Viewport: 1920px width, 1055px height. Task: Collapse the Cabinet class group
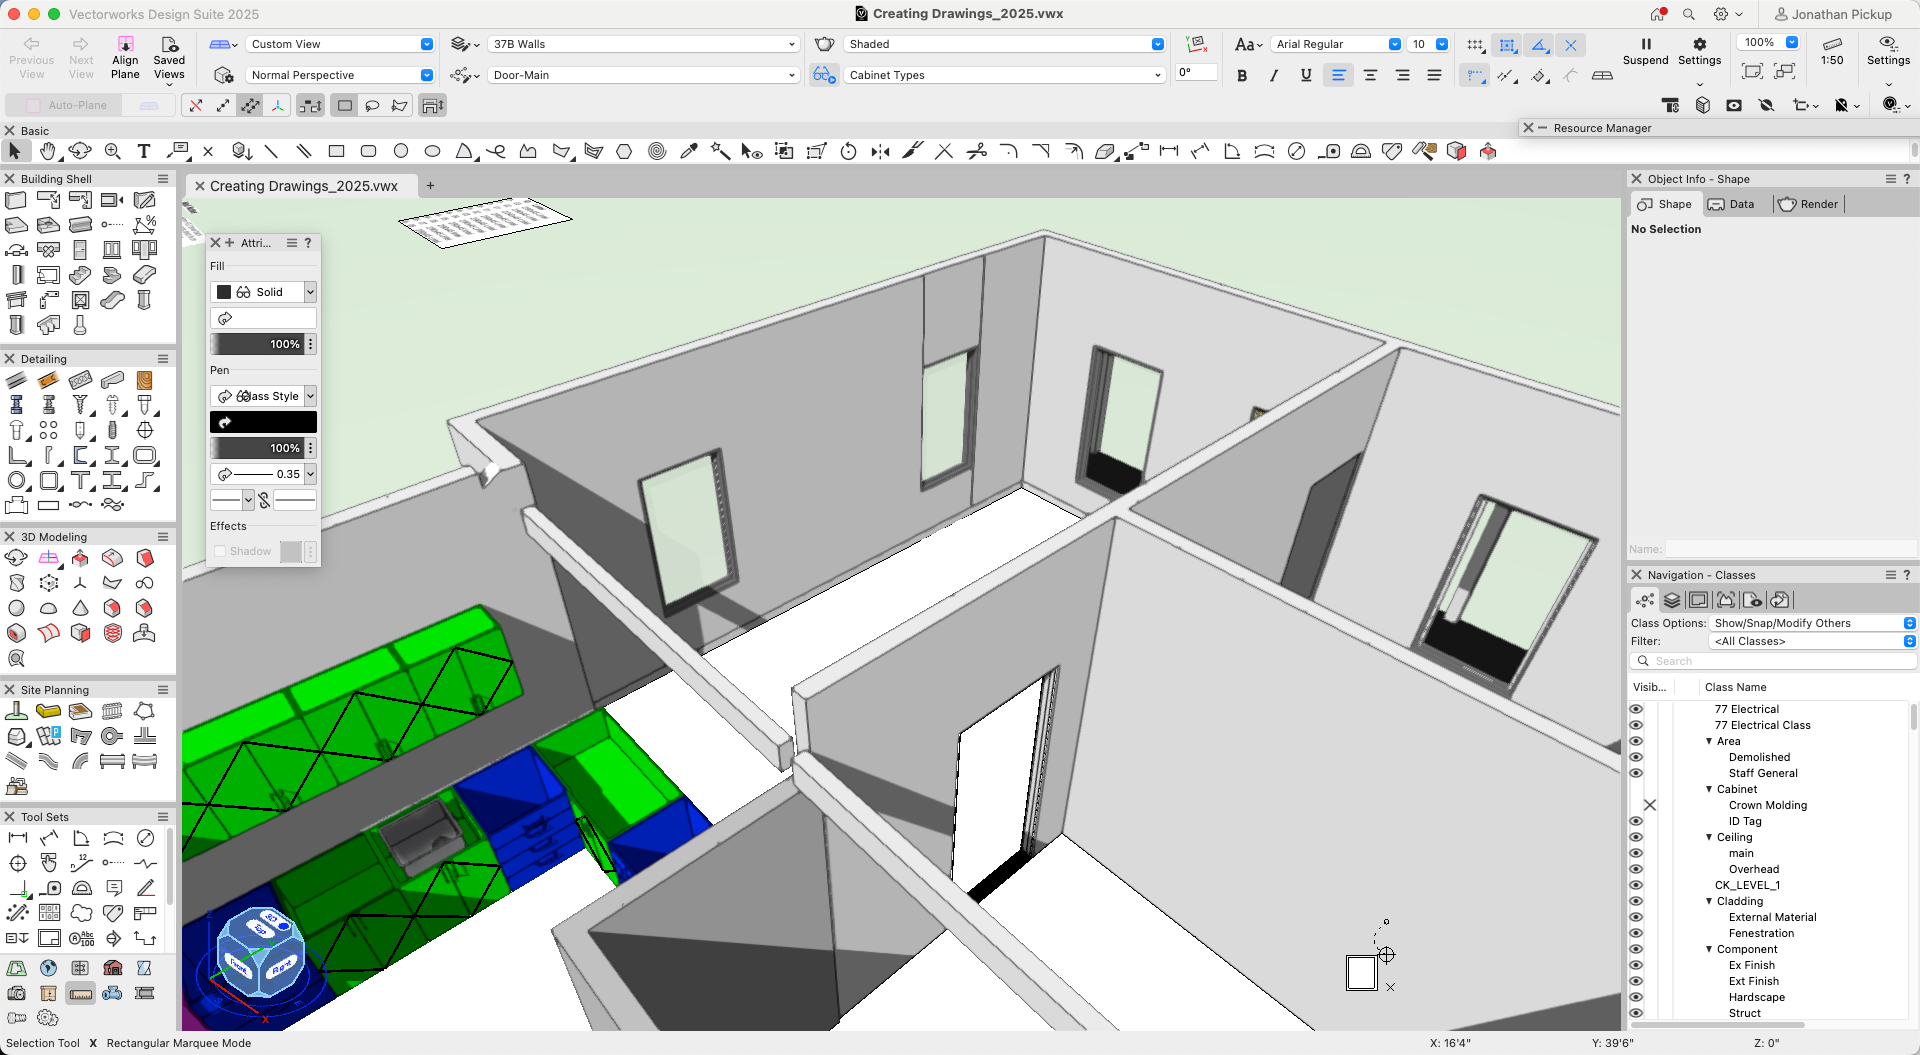(1709, 789)
